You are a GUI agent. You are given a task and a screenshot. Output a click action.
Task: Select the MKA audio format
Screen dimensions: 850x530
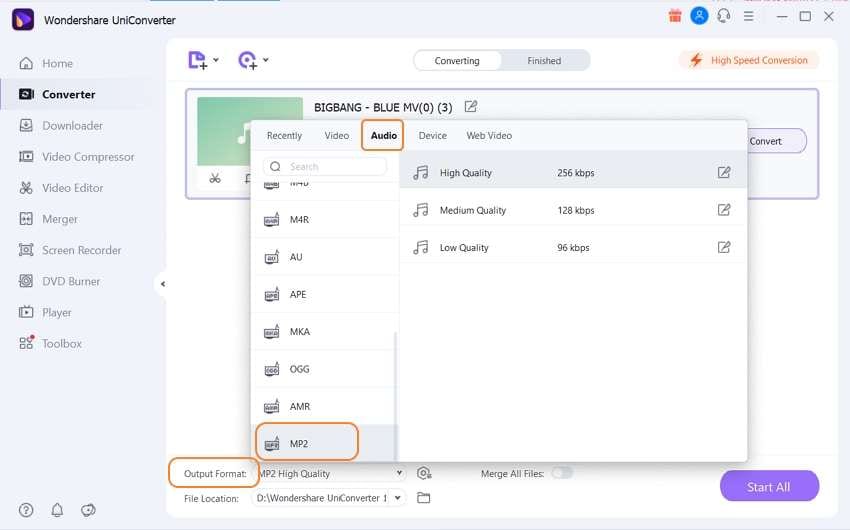coord(325,332)
